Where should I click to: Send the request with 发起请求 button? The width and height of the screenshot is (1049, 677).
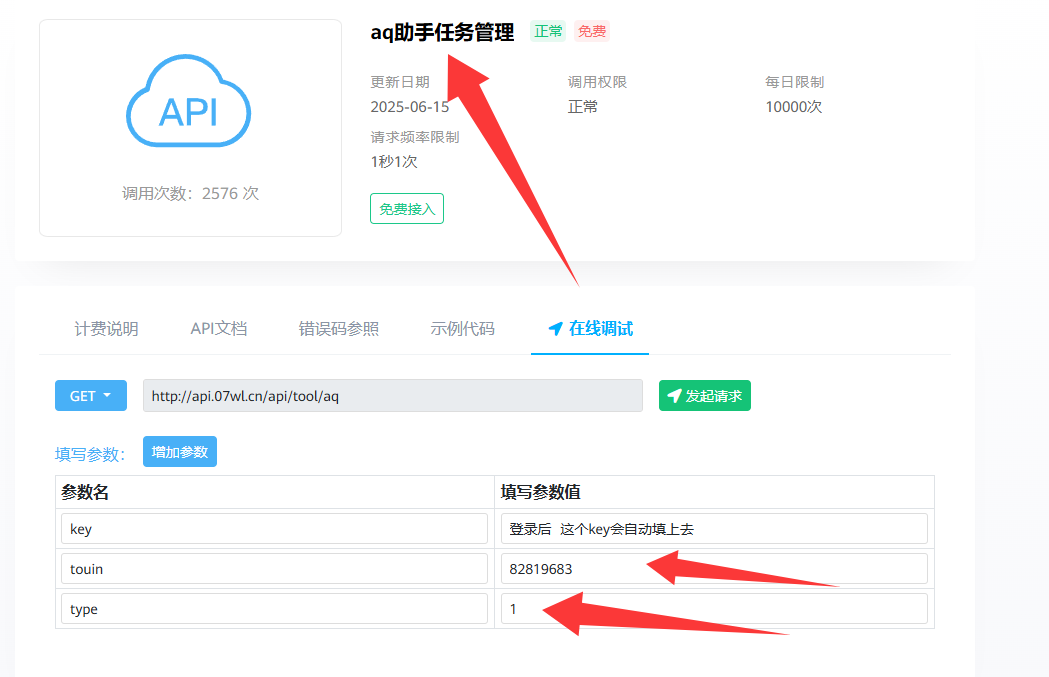point(705,396)
